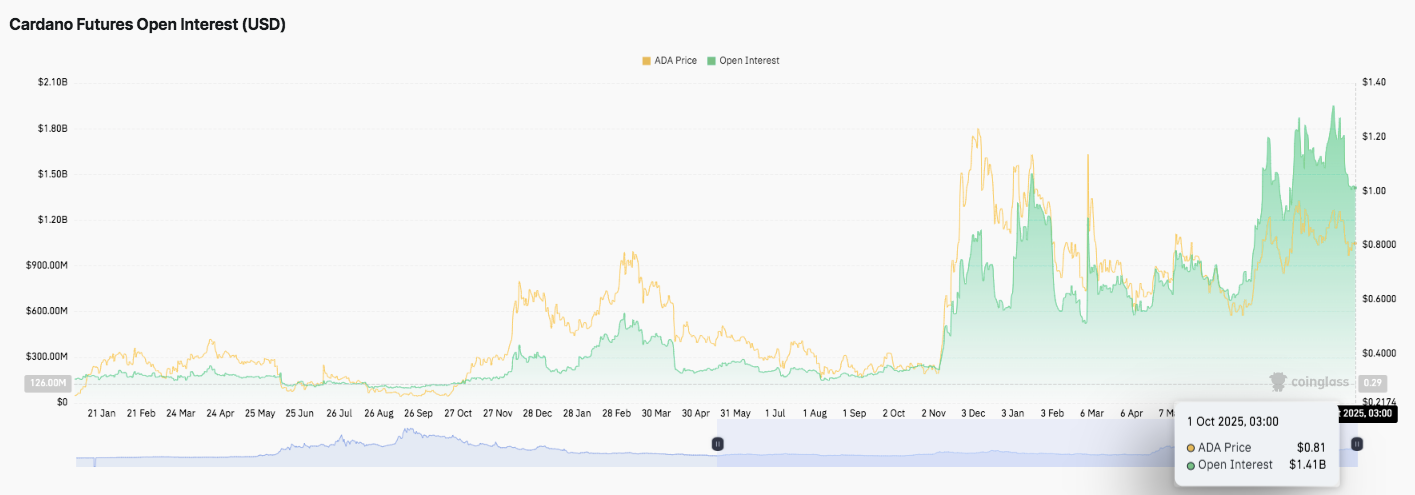Image resolution: width=1415 pixels, height=495 pixels.
Task: Click the $0.81 value in the tooltip
Action: coord(1310,447)
